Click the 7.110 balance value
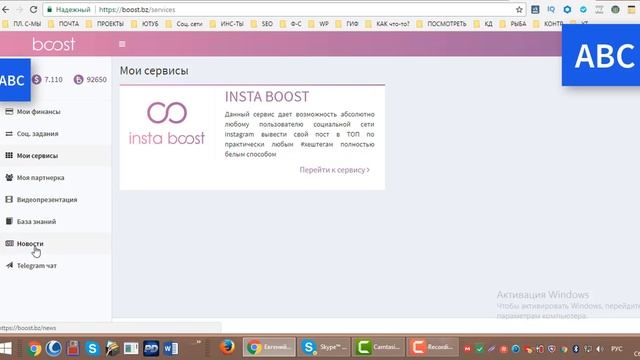 tap(53, 80)
